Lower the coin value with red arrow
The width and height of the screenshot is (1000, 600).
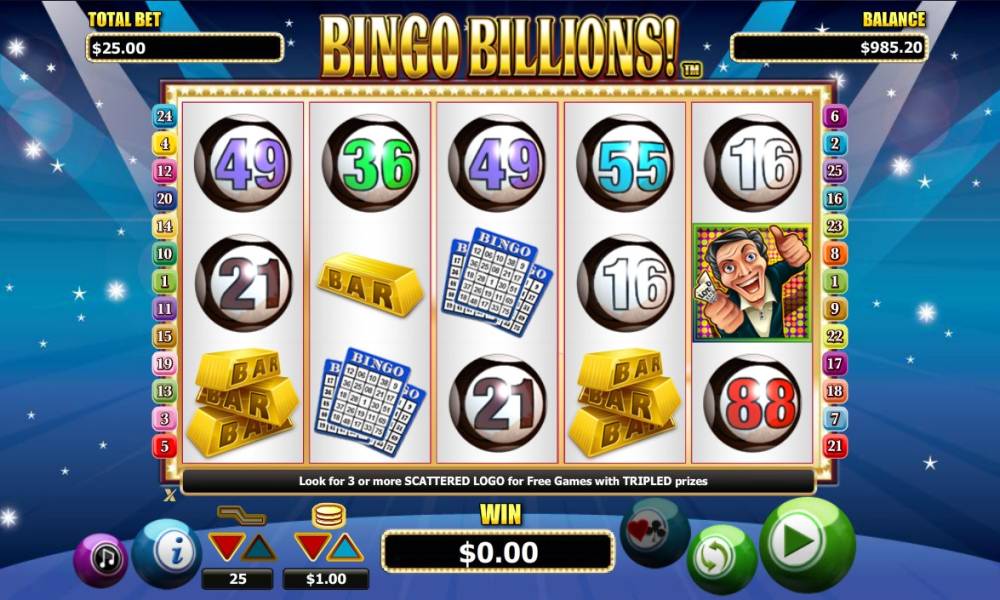click(x=311, y=547)
